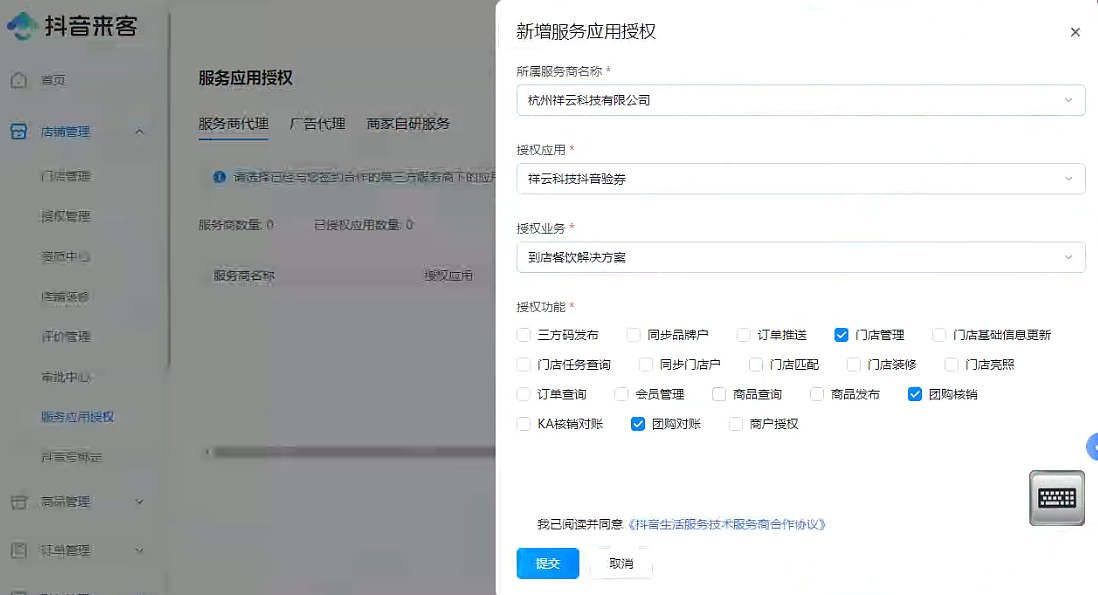Click the 服务商数量: 0 text
Image resolution: width=1098 pixels, height=595 pixels.
tap(236, 225)
